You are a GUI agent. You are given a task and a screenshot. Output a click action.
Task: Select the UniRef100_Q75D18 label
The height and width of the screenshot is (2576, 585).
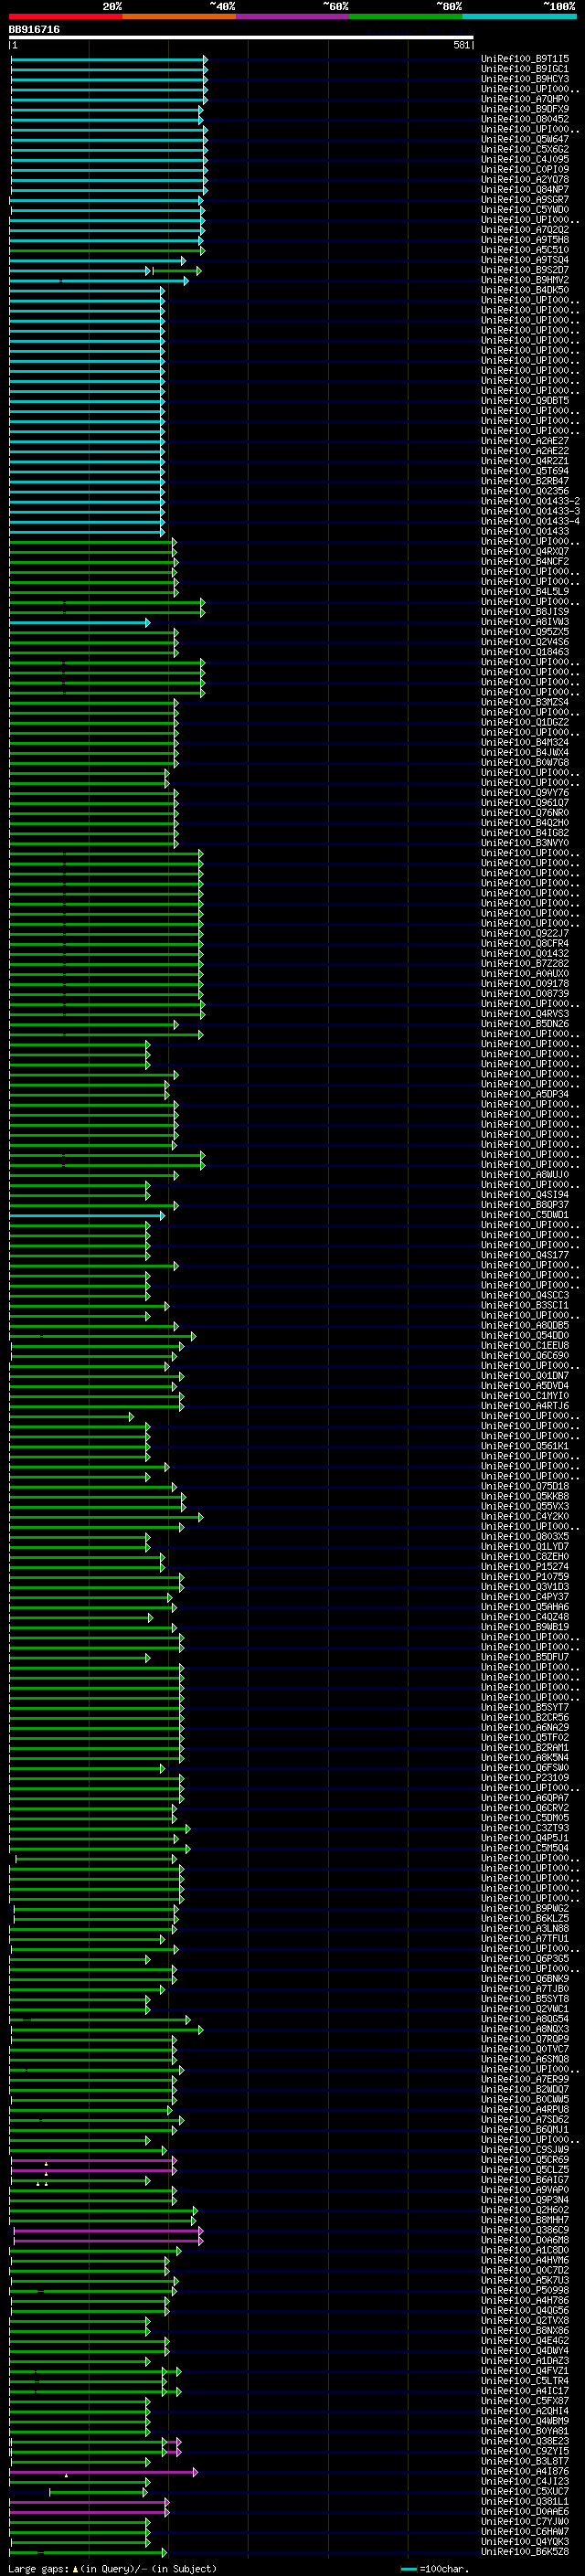(x=525, y=1486)
